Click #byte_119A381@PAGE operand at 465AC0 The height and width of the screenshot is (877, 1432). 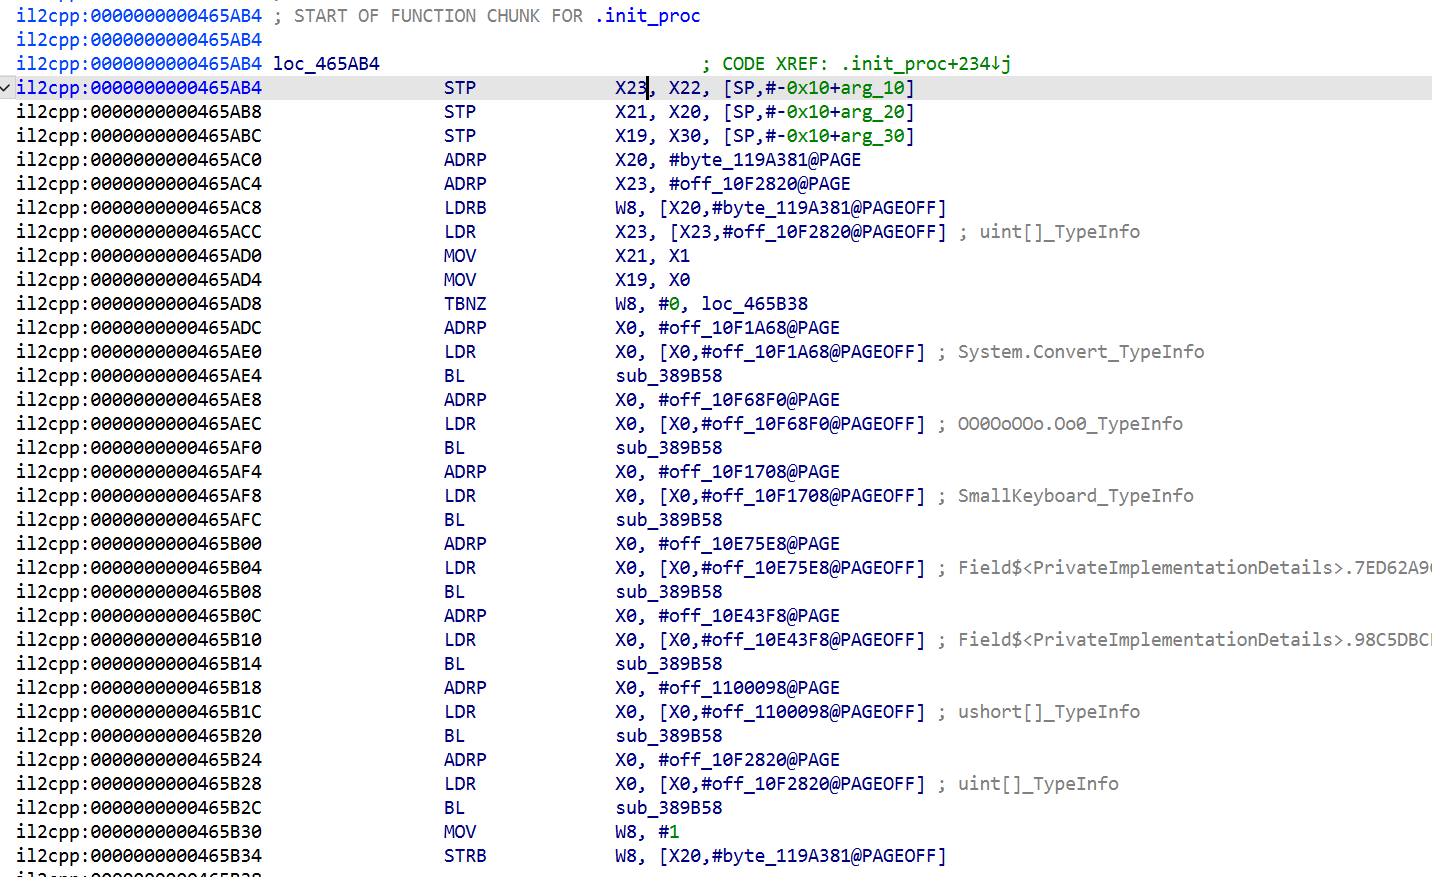click(x=765, y=160)
